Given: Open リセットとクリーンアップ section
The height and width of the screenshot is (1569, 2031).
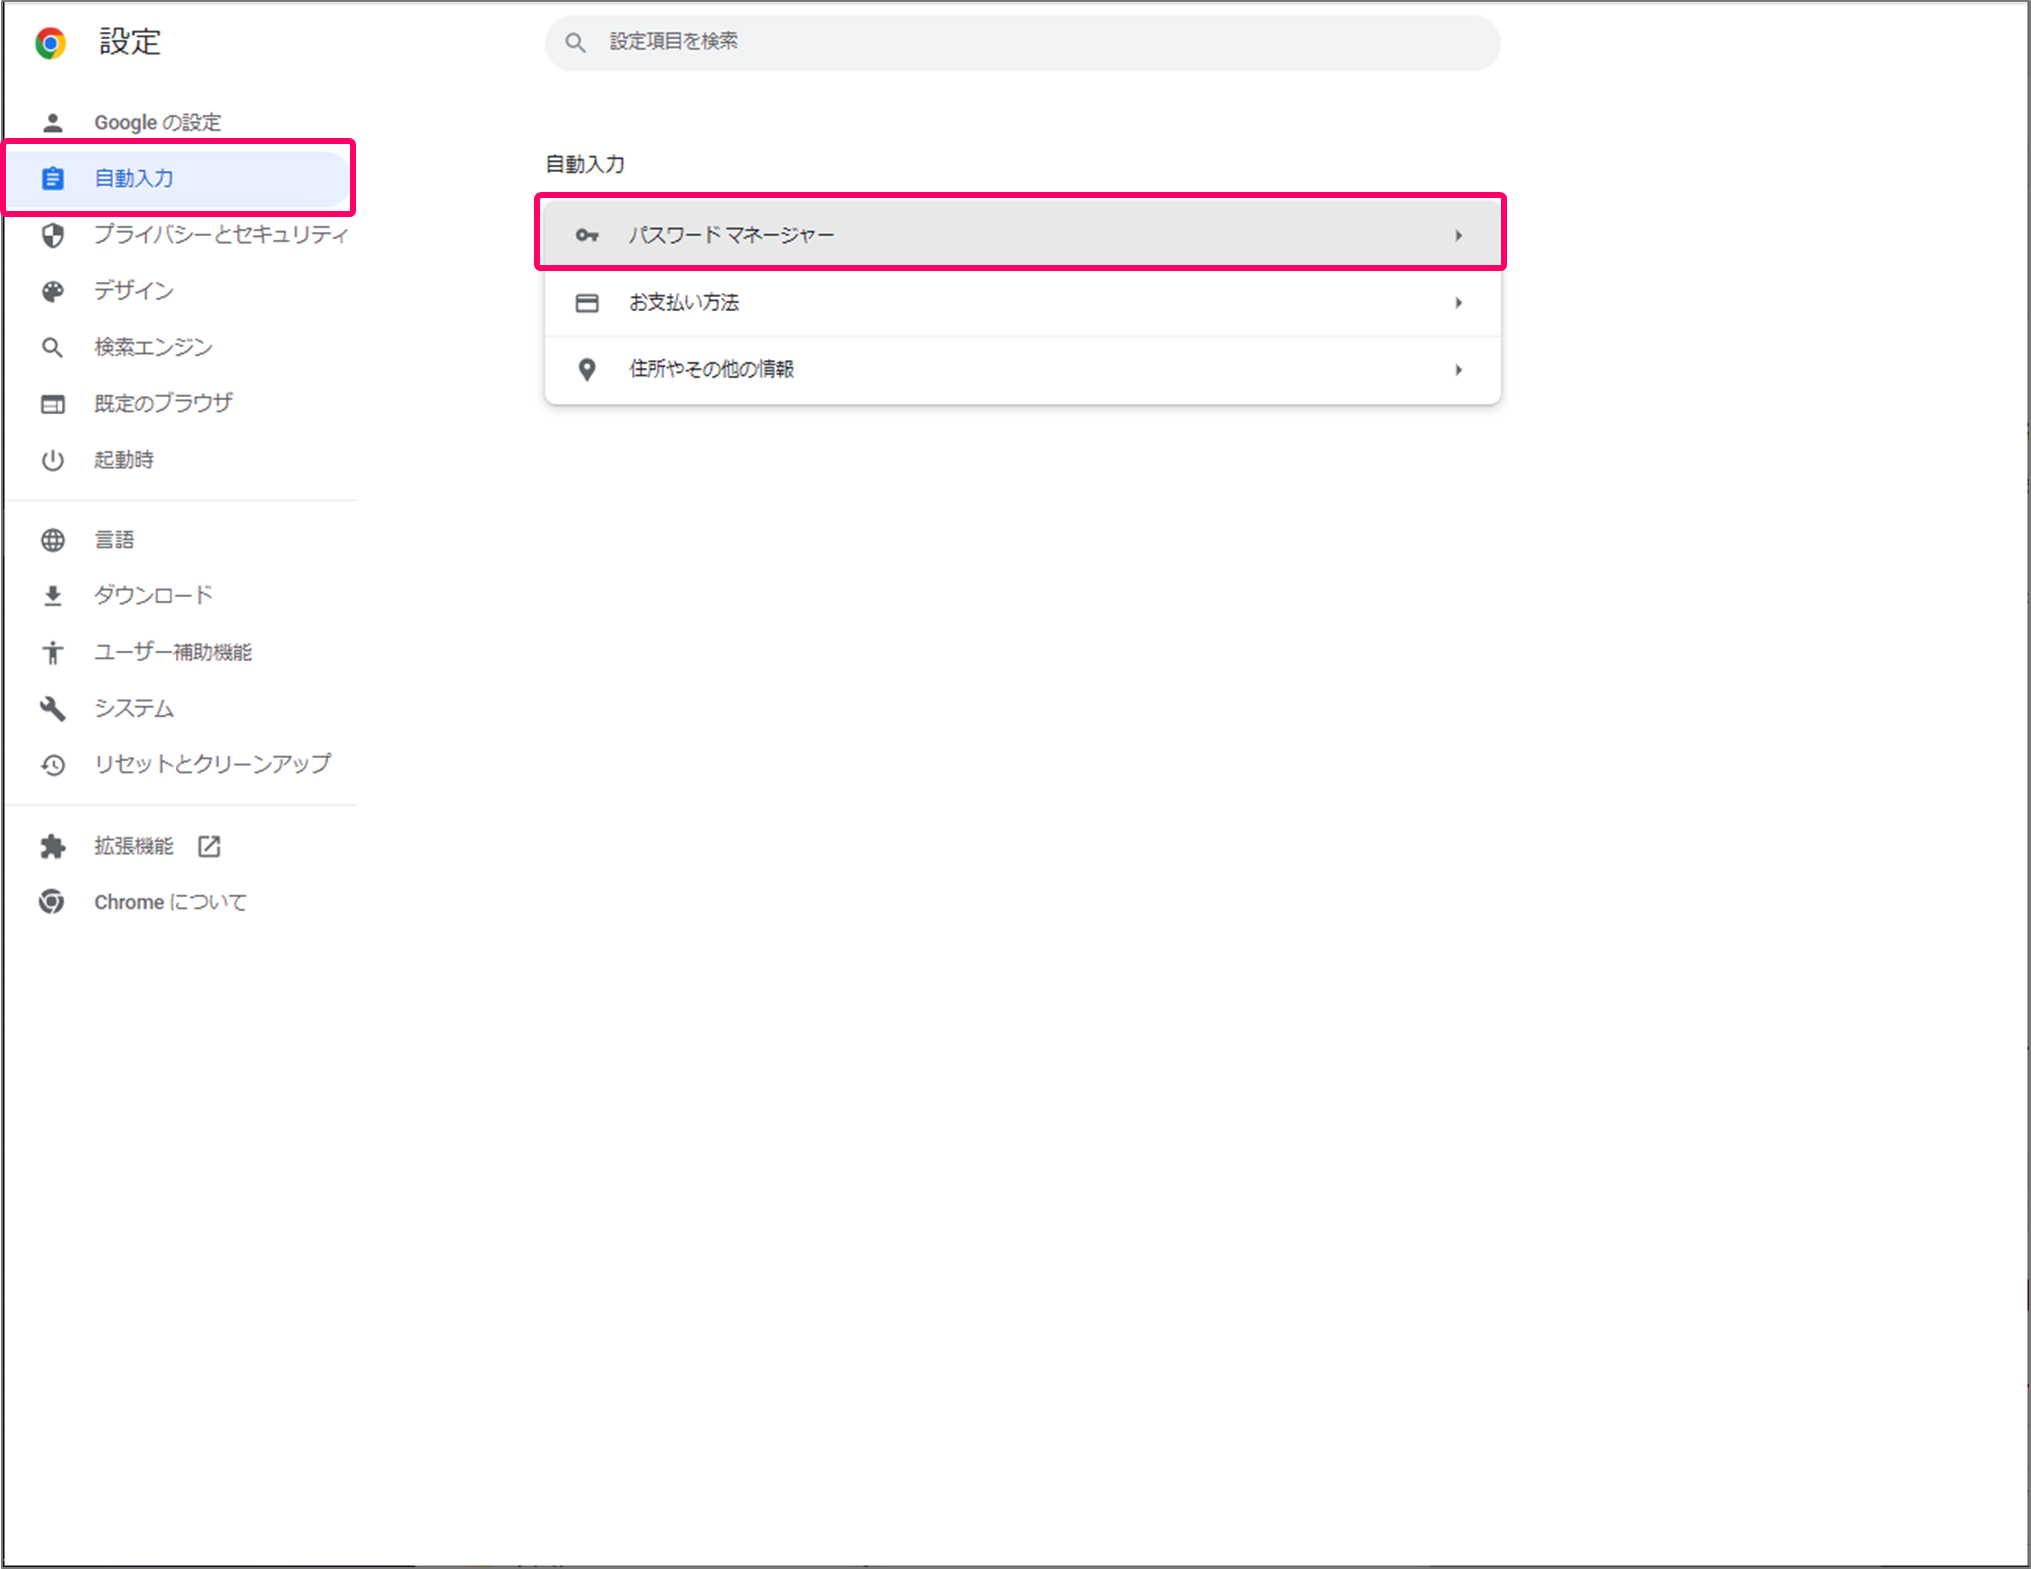Looking at the screenshot, I should [x=212, y=764].
